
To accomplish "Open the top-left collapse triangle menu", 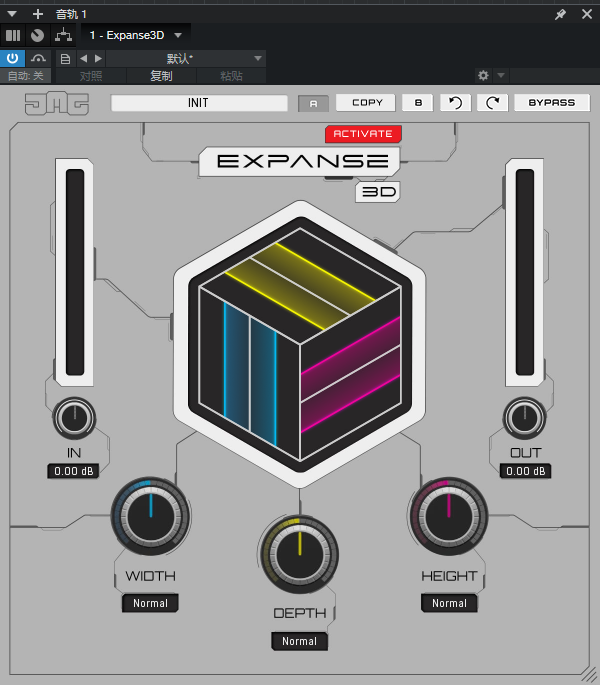I will tap(12, 14).
